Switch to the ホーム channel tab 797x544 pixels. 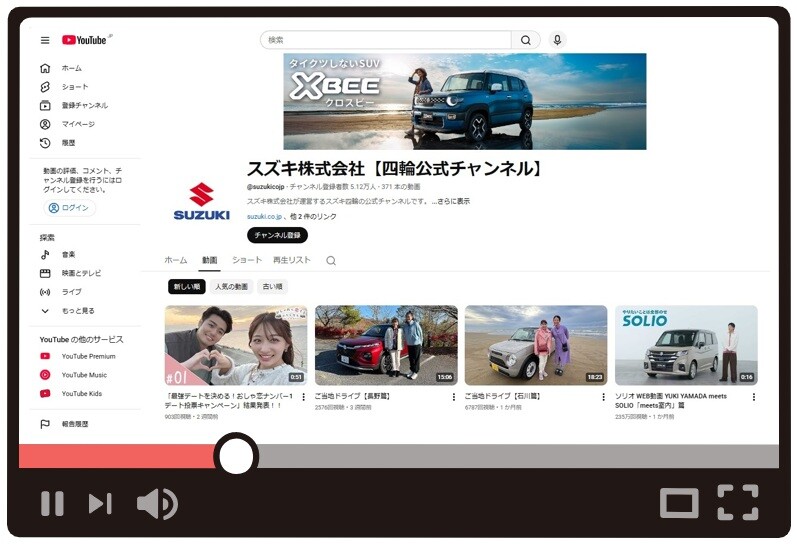point(176,260)
